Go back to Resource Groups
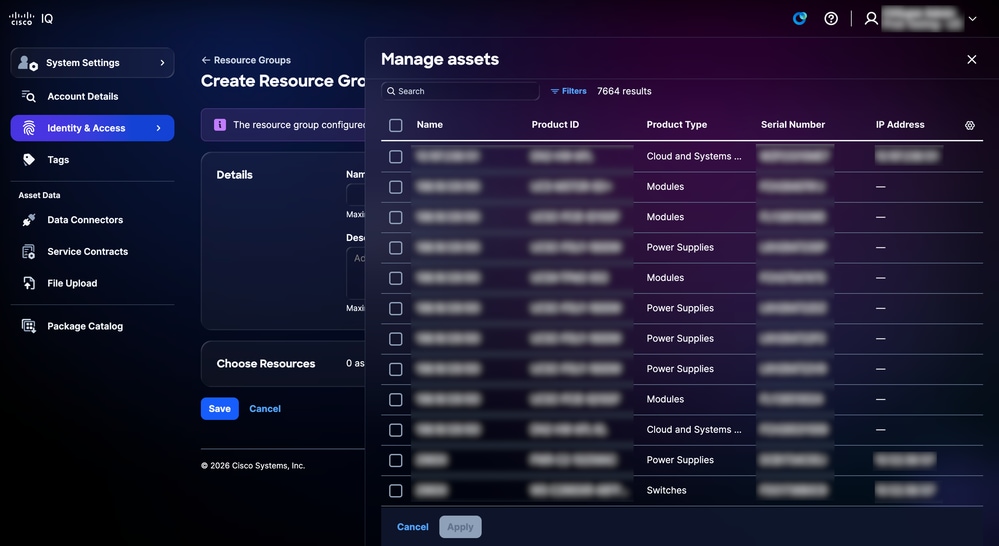 pyautogui.click(x=246, y=60)
